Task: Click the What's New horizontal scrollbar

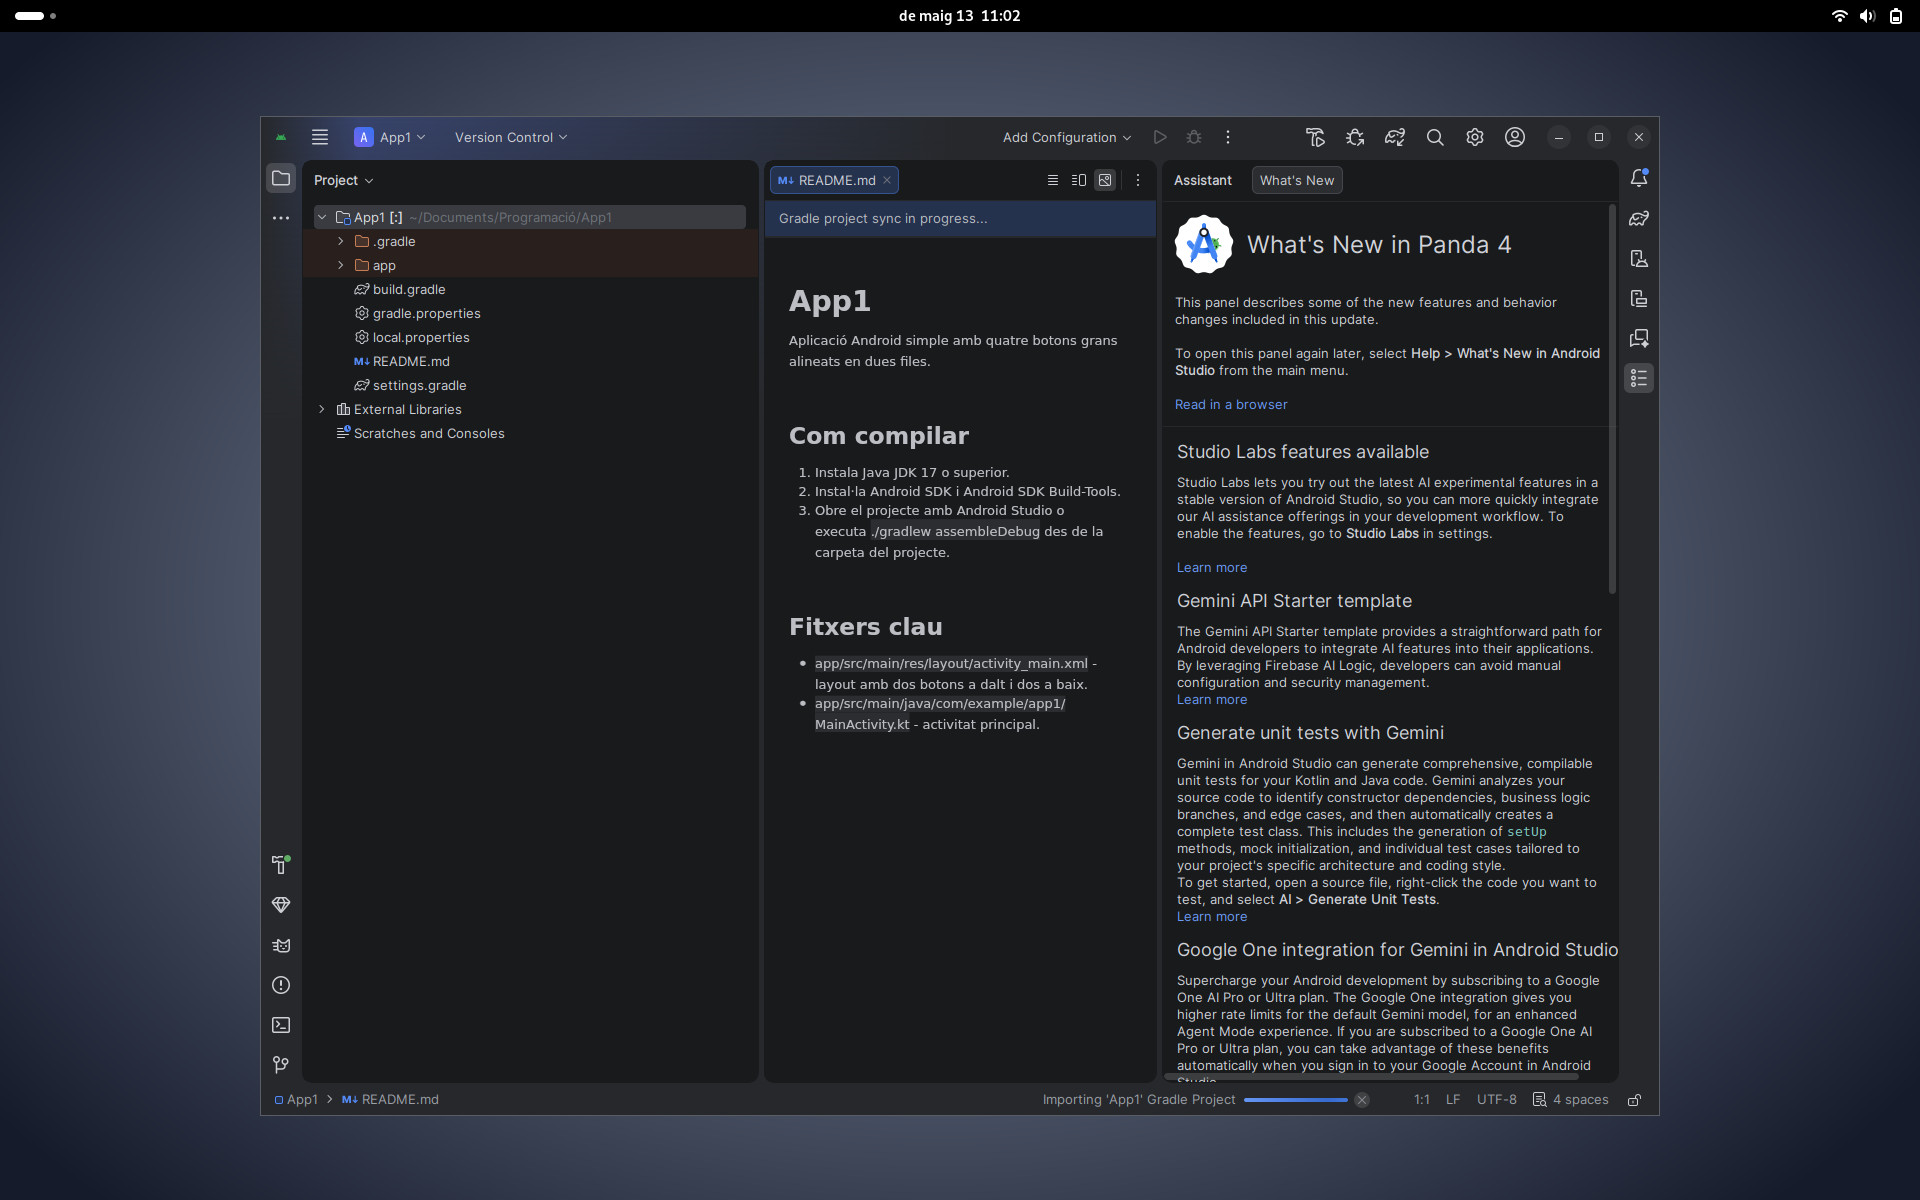Action: click(x=1371, y=1077)
